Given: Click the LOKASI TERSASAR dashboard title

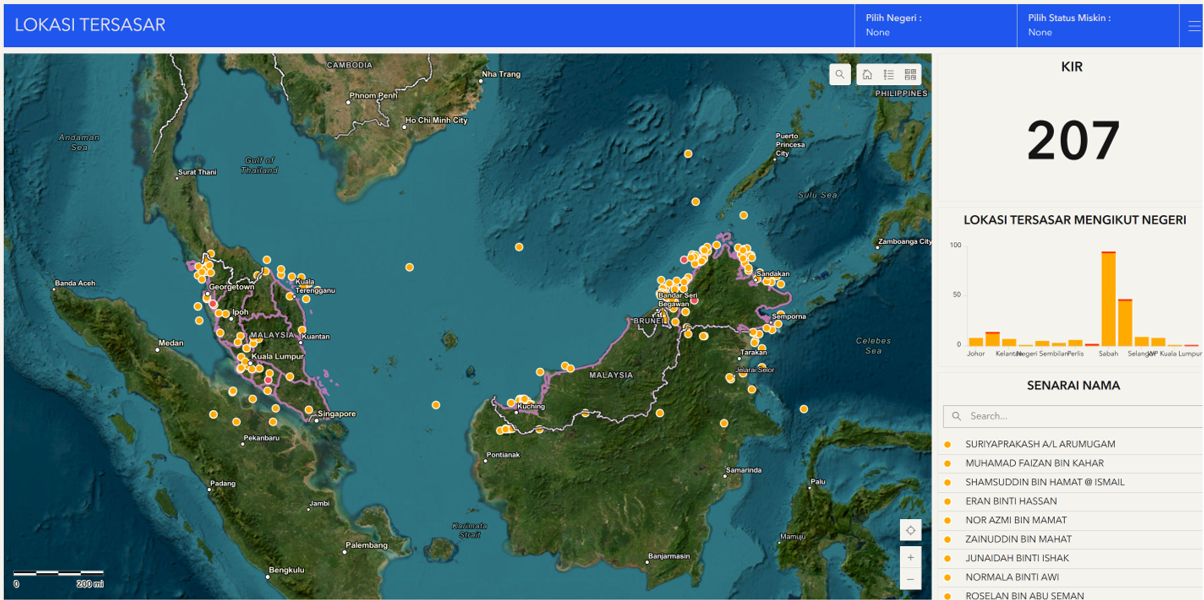Looking at the screenshot, I should tap(90, 25).
